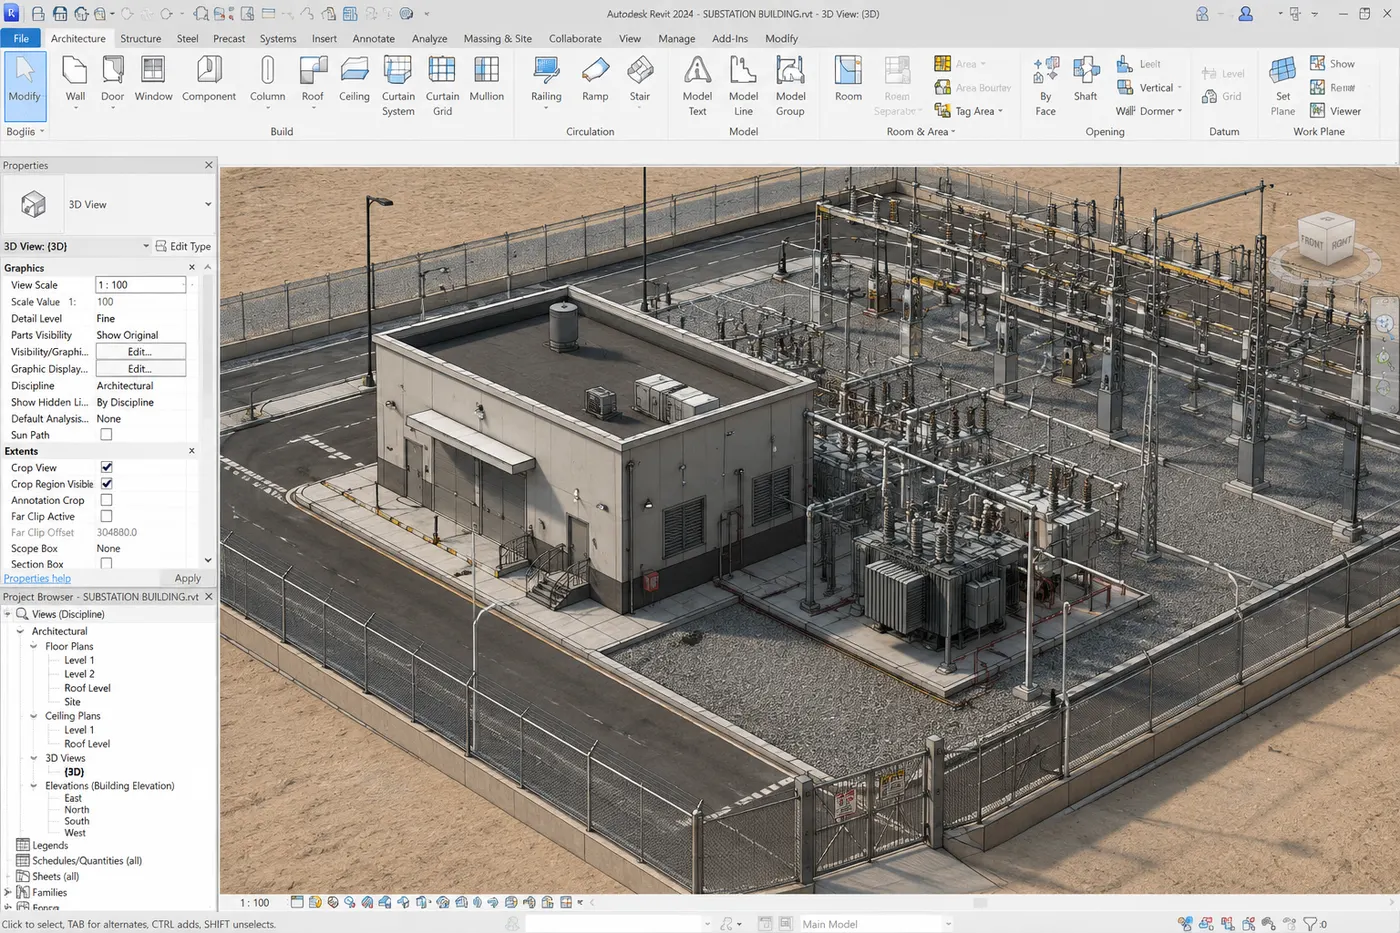Open the Dormer dropdown arrow
Viewport: 1400px width, 933px height.
point(1180,111)
